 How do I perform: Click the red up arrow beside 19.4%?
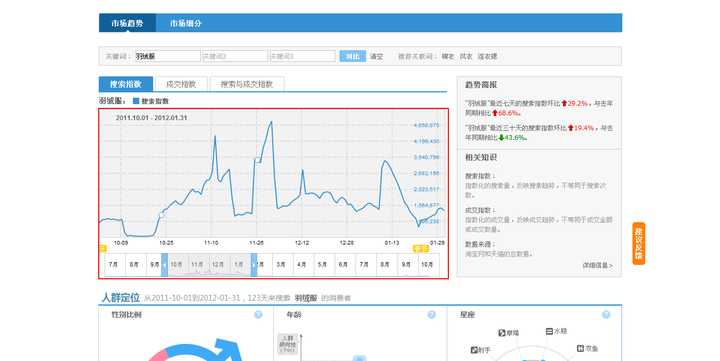pyautogui.click(x=571, y=128)
